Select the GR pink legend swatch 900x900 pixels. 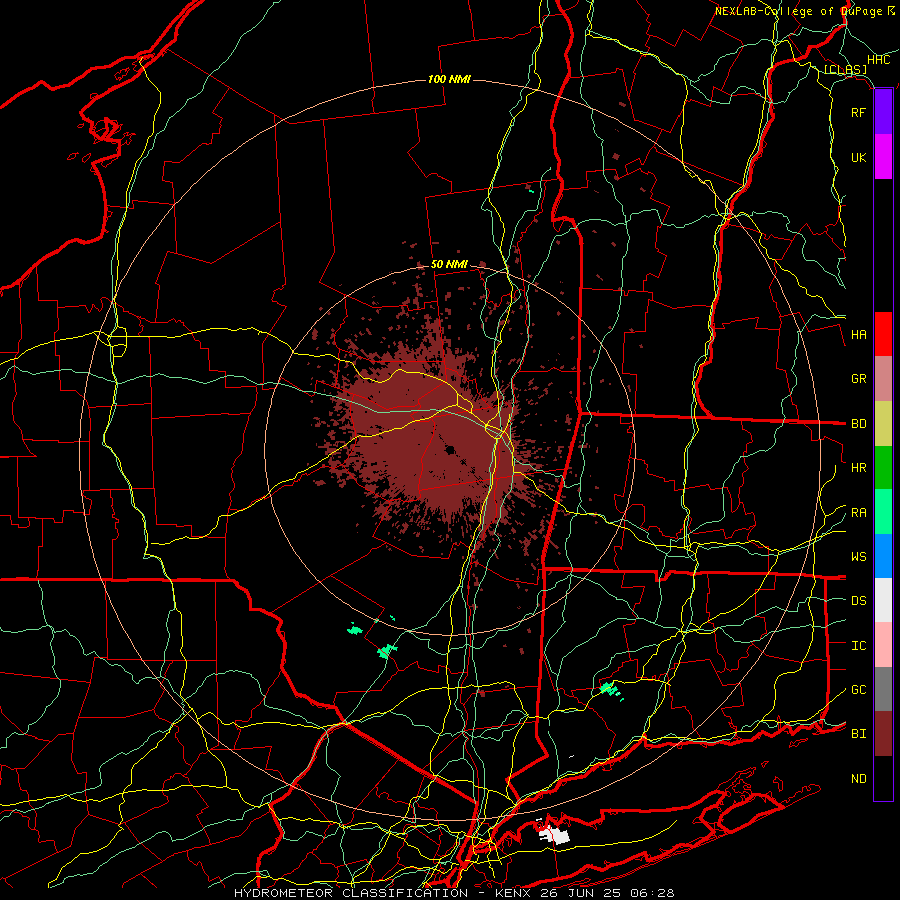click(883, 379)
